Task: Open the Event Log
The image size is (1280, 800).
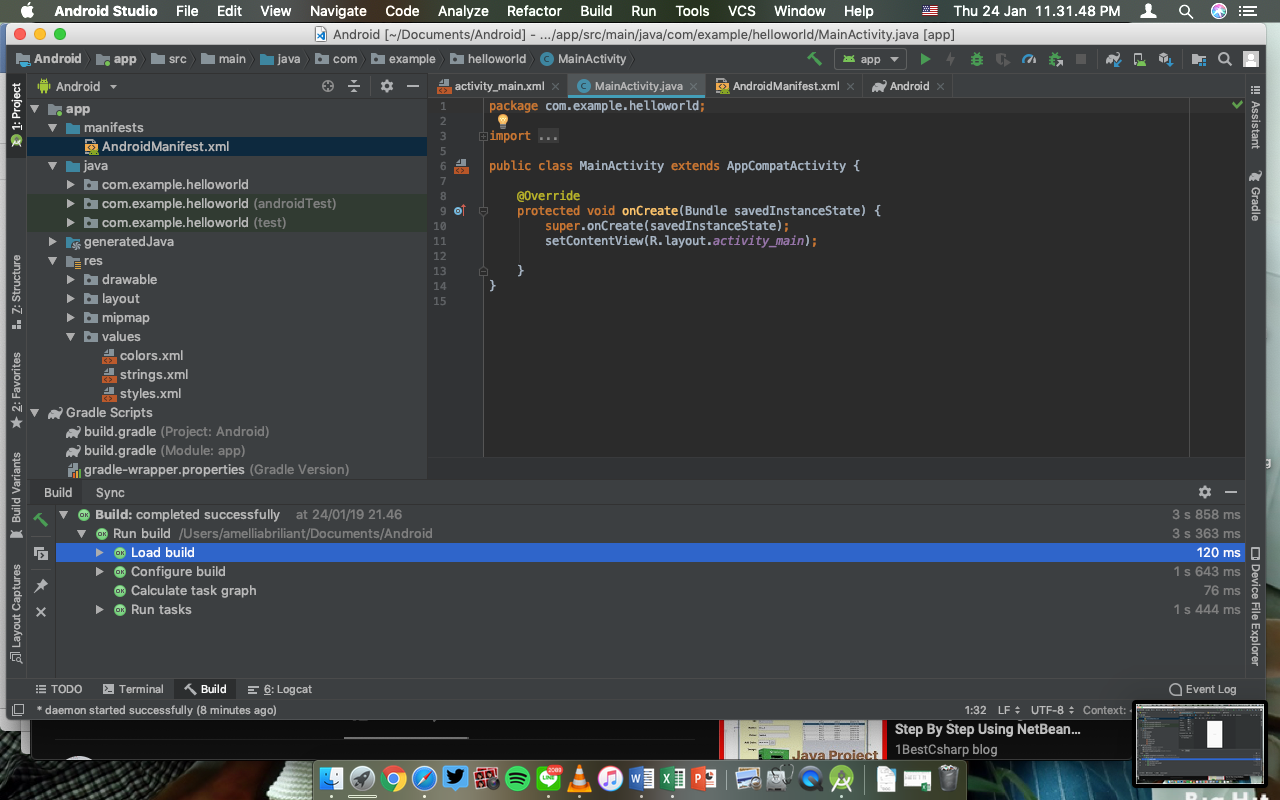Action: click(1202, 689)
